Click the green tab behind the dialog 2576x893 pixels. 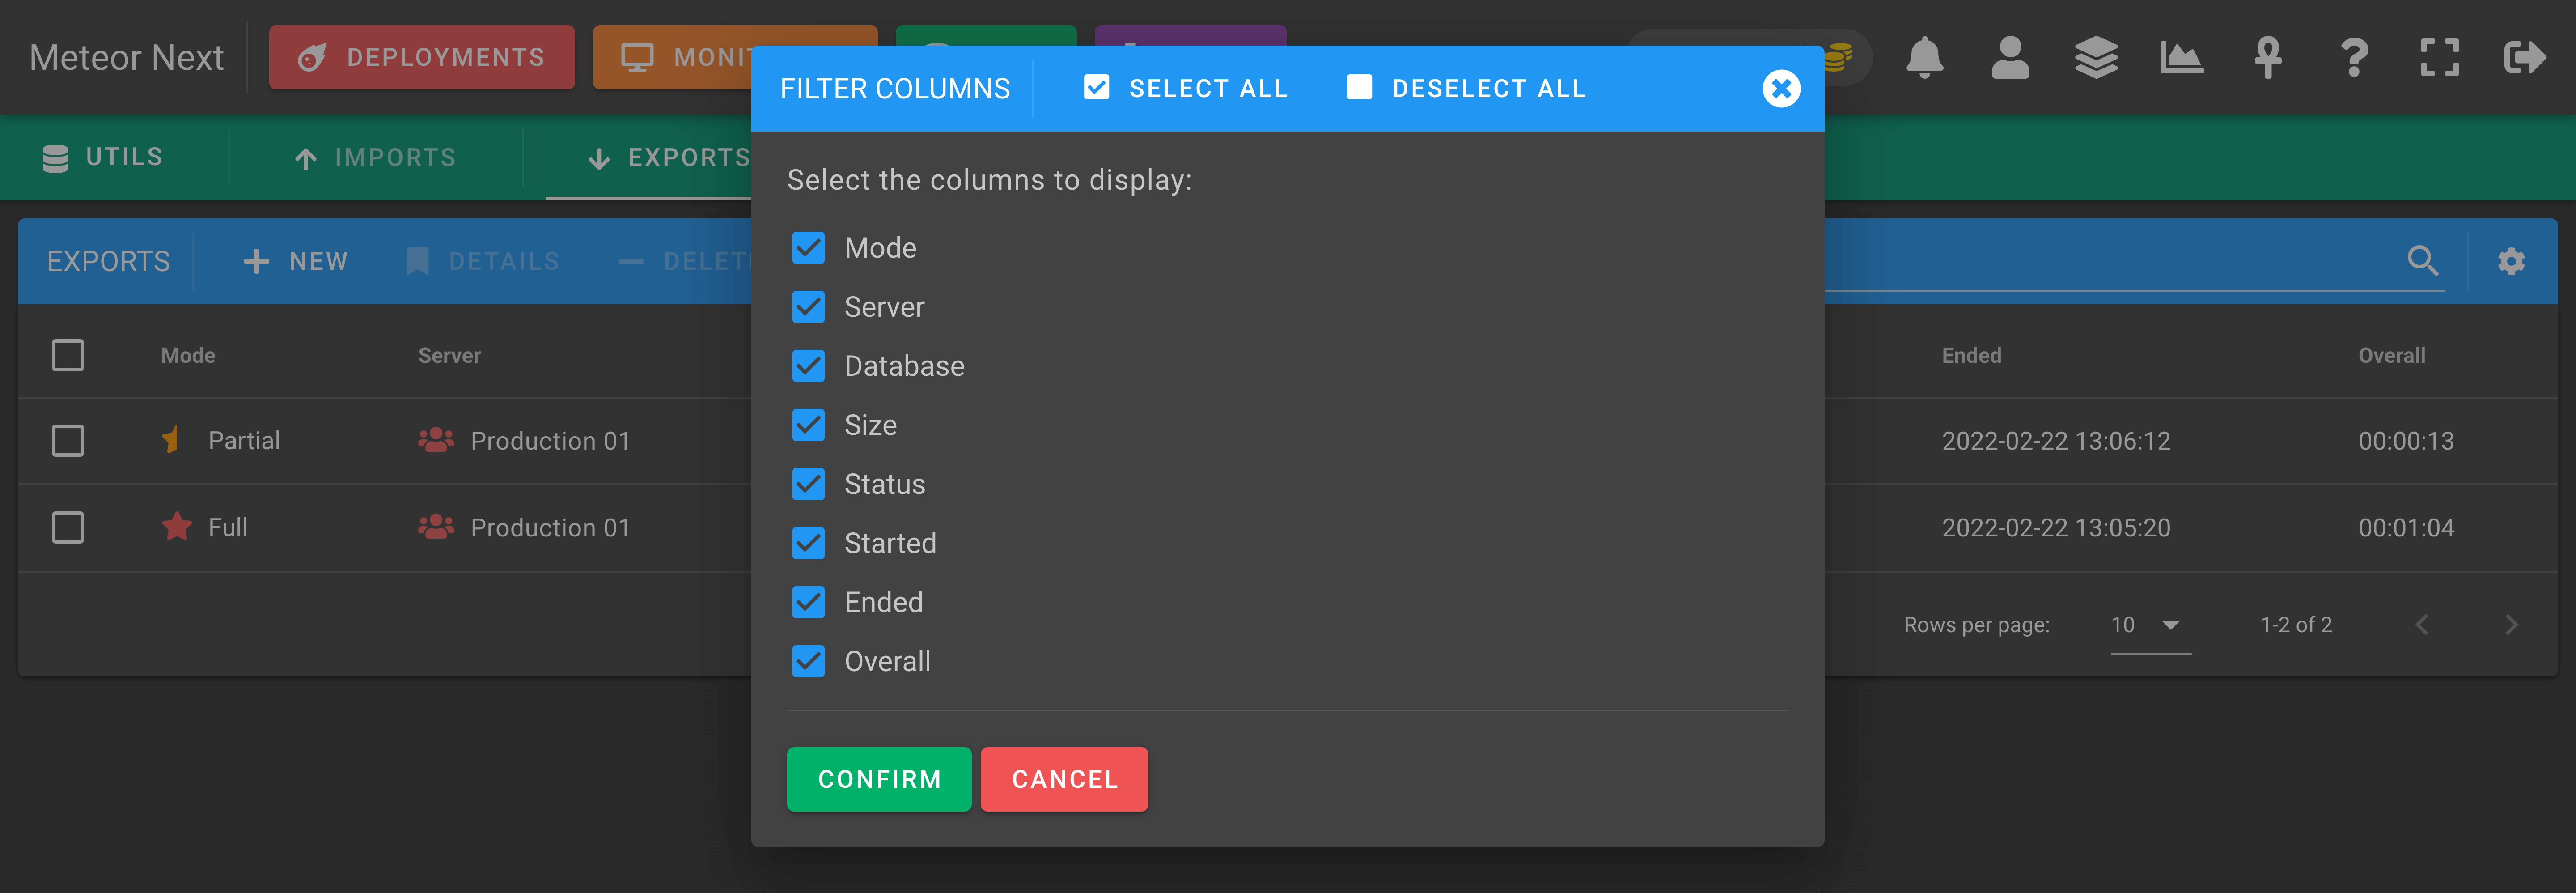point(986,35)
